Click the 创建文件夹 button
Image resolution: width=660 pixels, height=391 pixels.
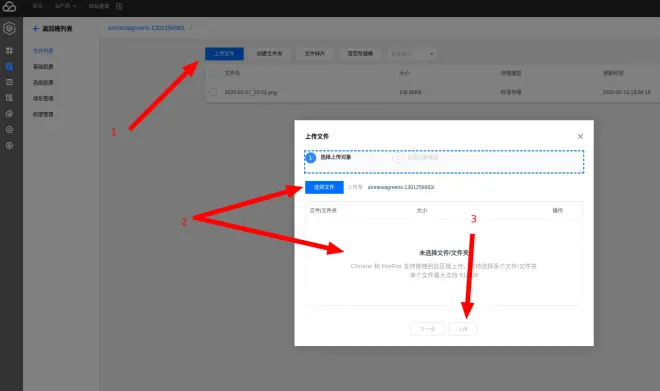pos(269,54)
